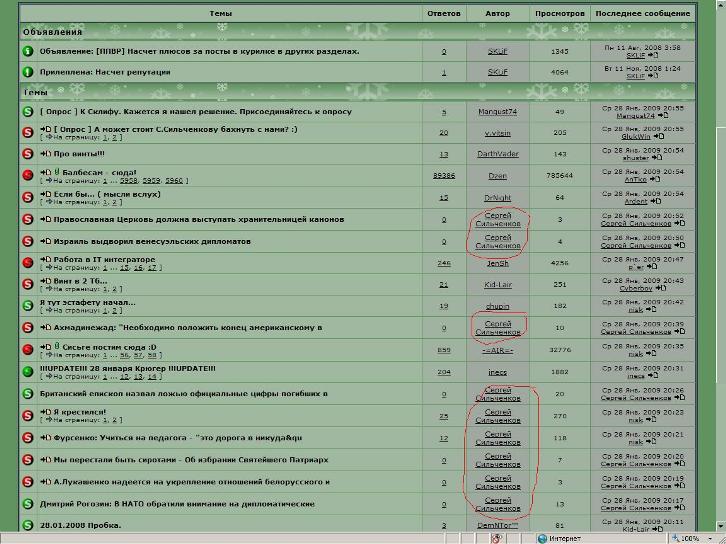Open last post icon next to Kid-Lair
The height and width of the screenshot is (544, 726).
click(657, 529)
